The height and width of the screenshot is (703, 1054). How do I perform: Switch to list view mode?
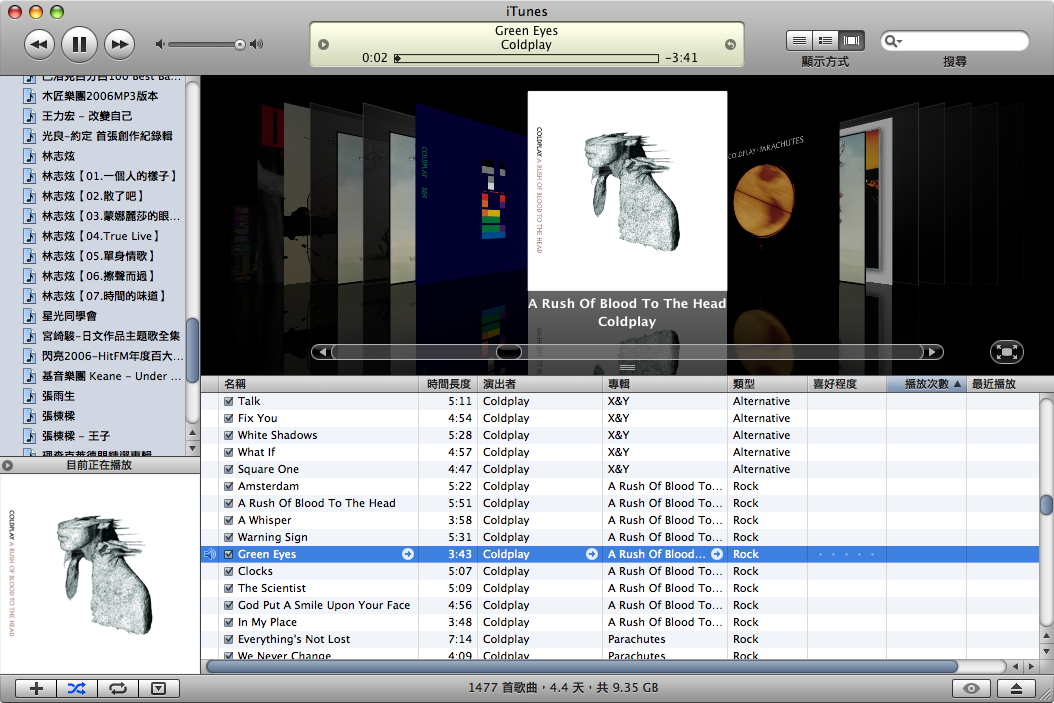[x=799, y=41]
